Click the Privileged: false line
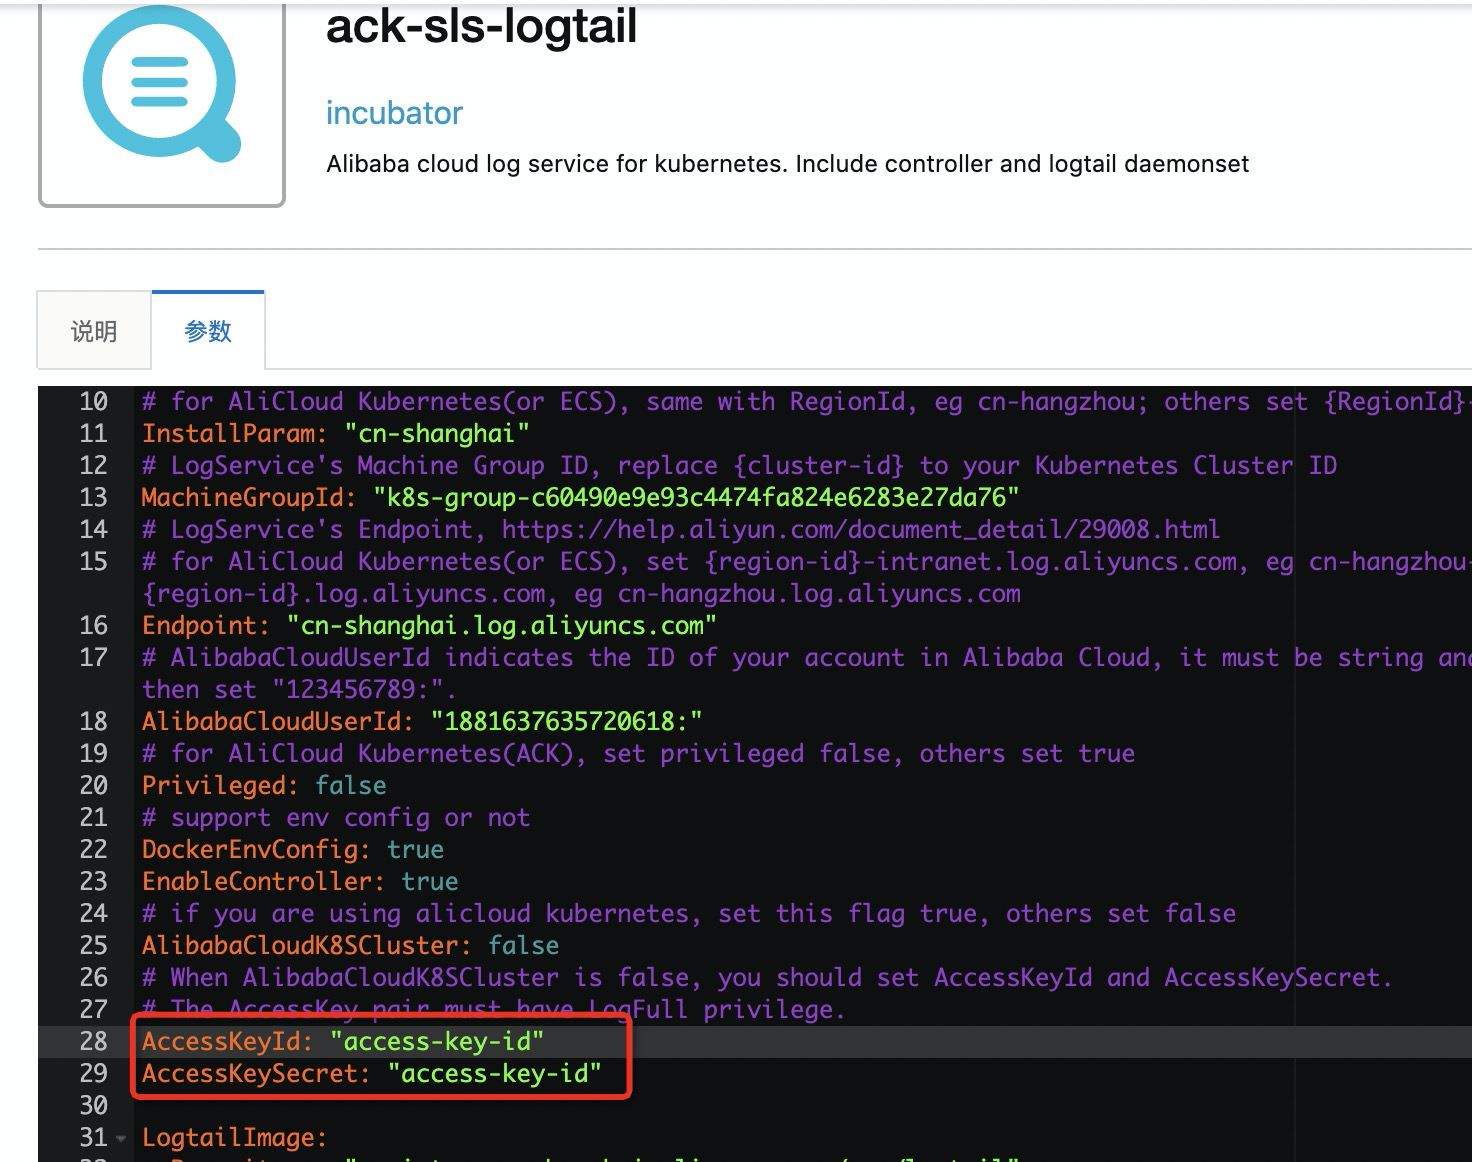This screenshot has height=1162, width=1472. pos(264,785)
